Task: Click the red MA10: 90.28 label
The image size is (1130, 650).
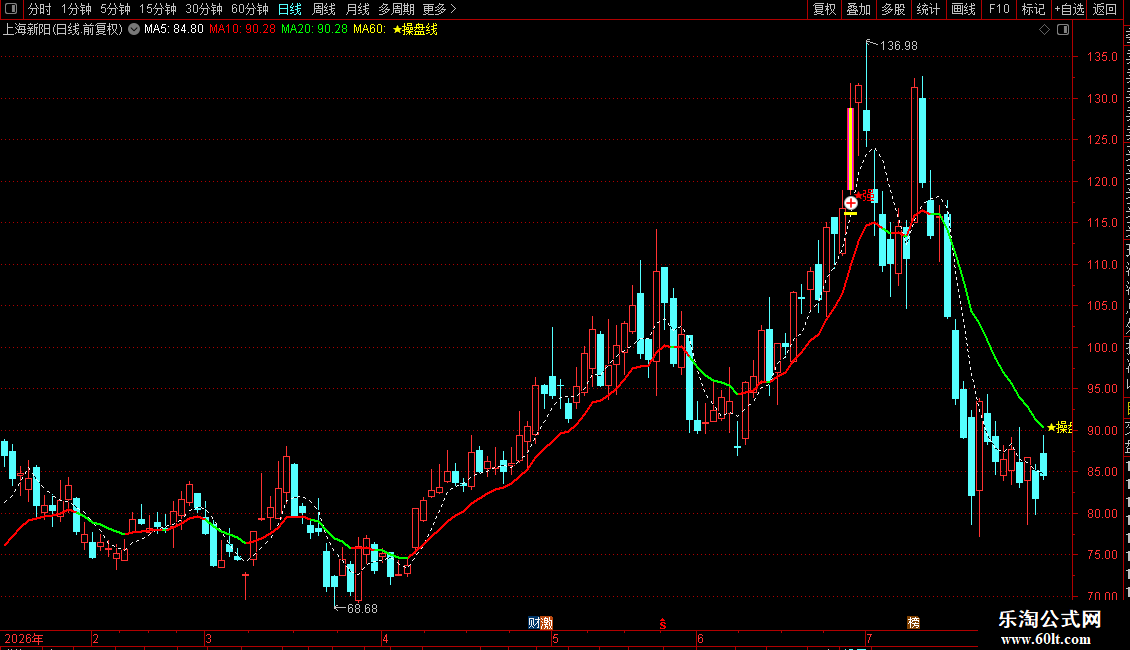Action: [x=242, y=30]
